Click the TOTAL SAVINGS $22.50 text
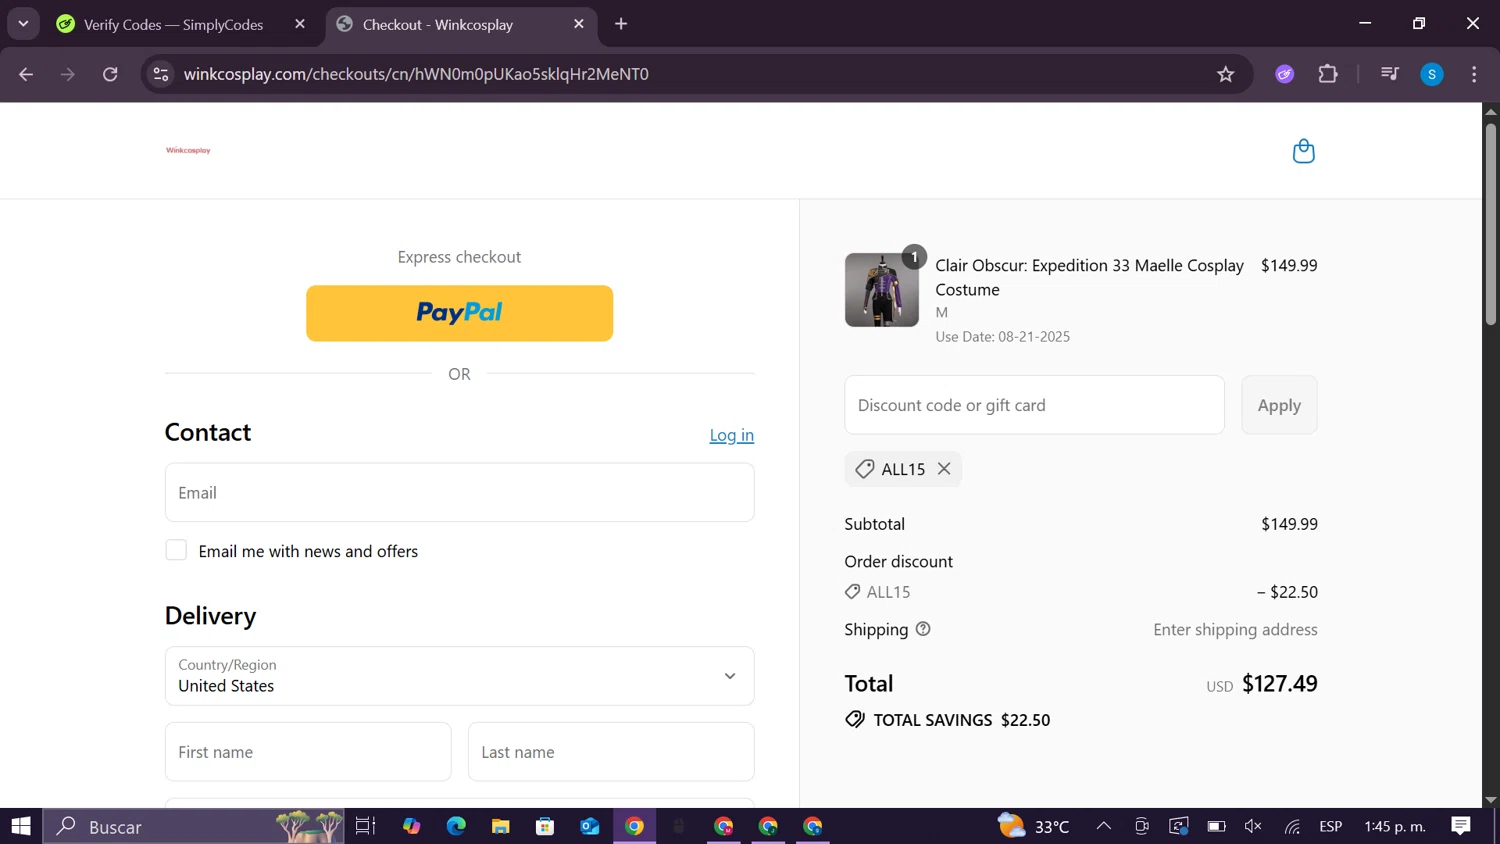Image resolution: width=1500 pixels, height=844 pixels. (962, 720)
